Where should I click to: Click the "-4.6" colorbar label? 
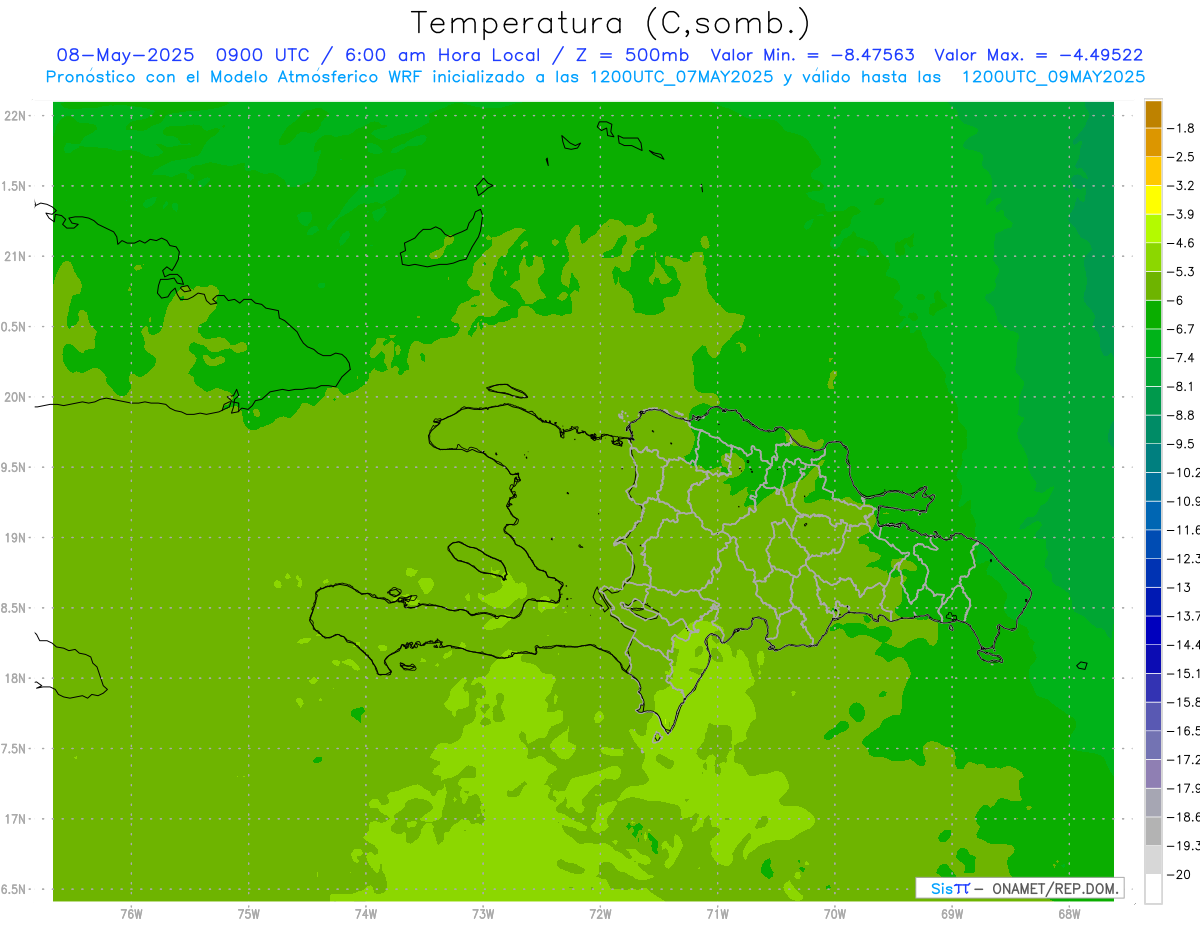coord(1181,243)
